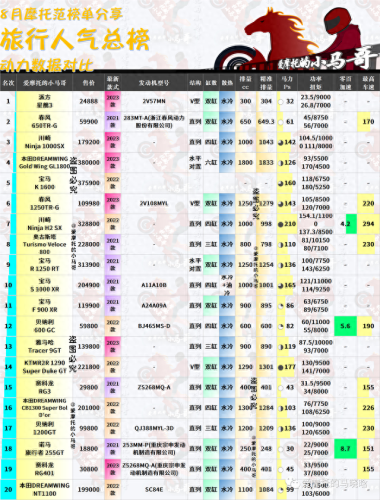This screenshot has height=500, width=380.
Task: Click the 水冷+油冷 cooling cell
Action: (x=227, y=285)
